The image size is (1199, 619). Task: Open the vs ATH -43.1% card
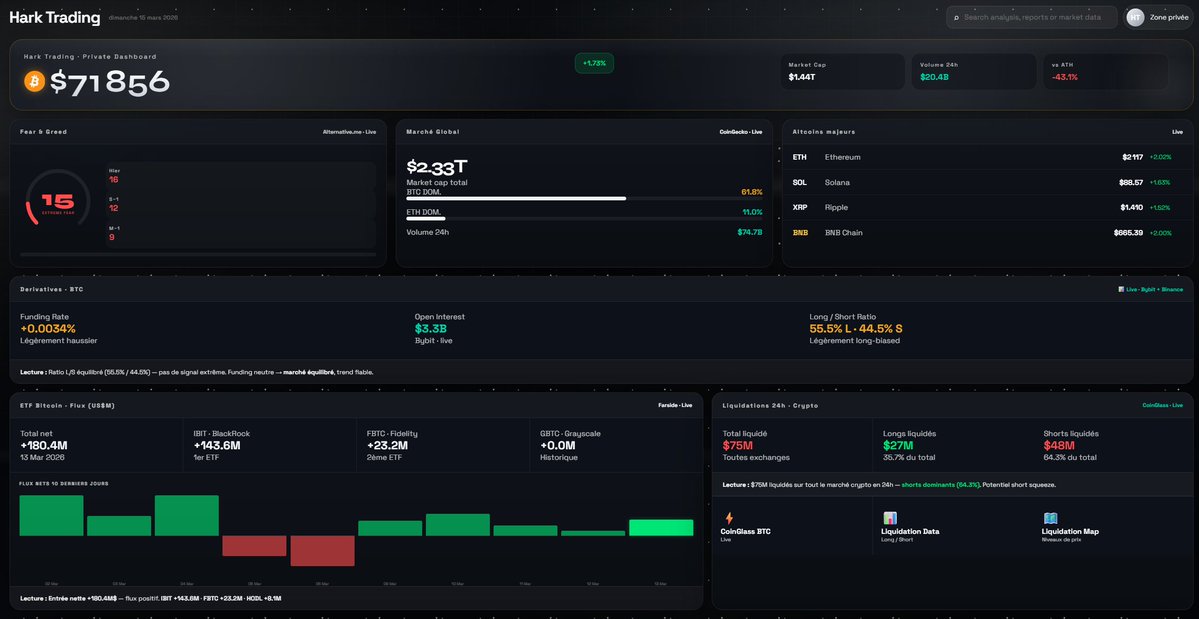1106,72
